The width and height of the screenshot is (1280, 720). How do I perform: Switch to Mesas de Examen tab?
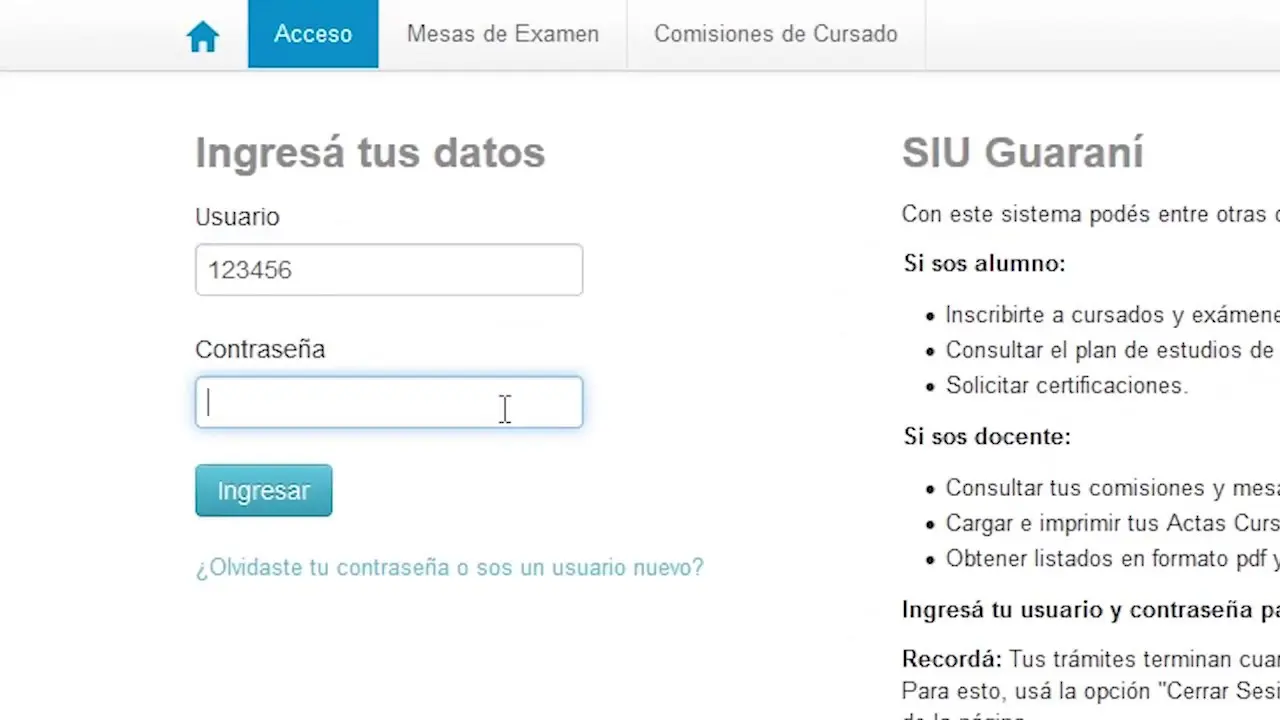pos(503,34)
